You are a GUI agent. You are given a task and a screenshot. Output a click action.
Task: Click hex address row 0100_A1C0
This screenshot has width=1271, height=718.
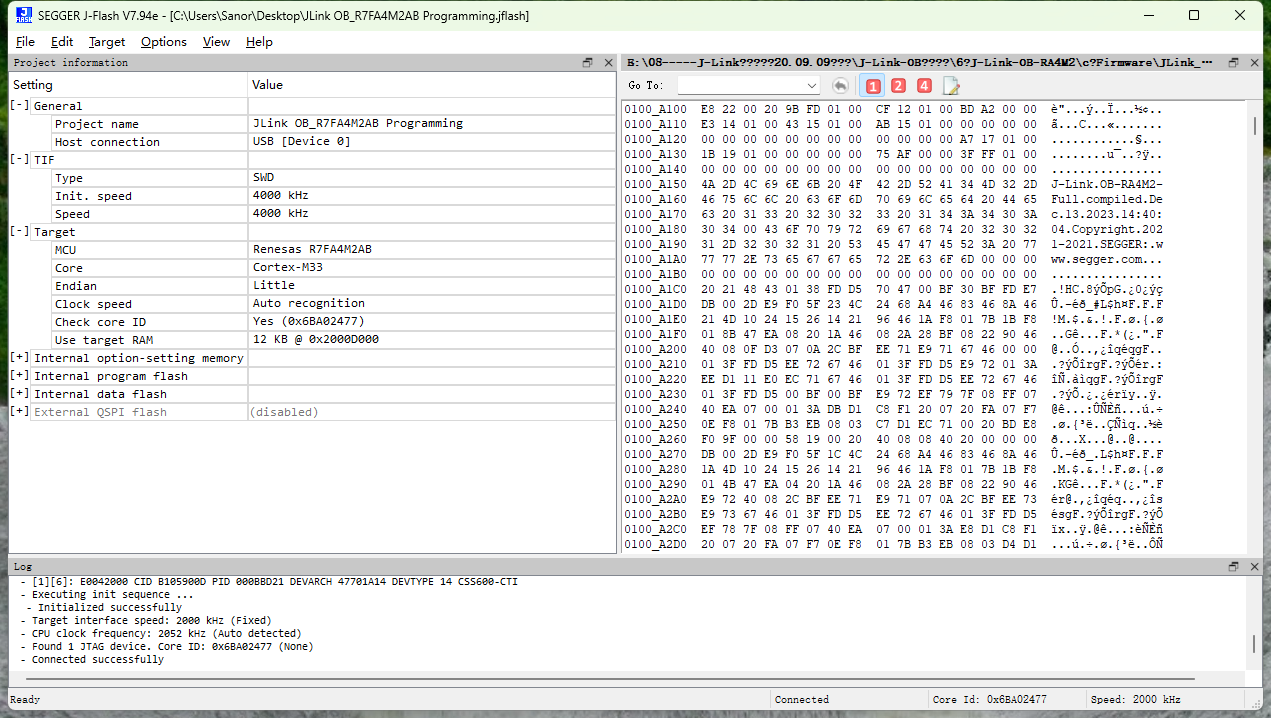tap(656, 289)
